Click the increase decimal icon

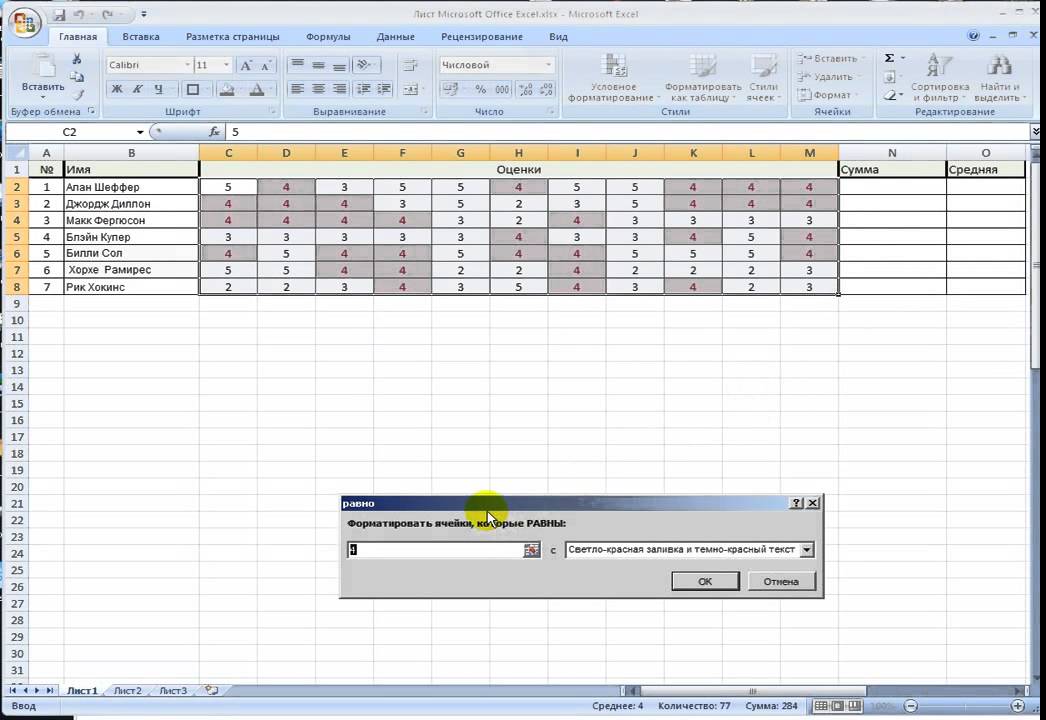[x=526, y=89]
